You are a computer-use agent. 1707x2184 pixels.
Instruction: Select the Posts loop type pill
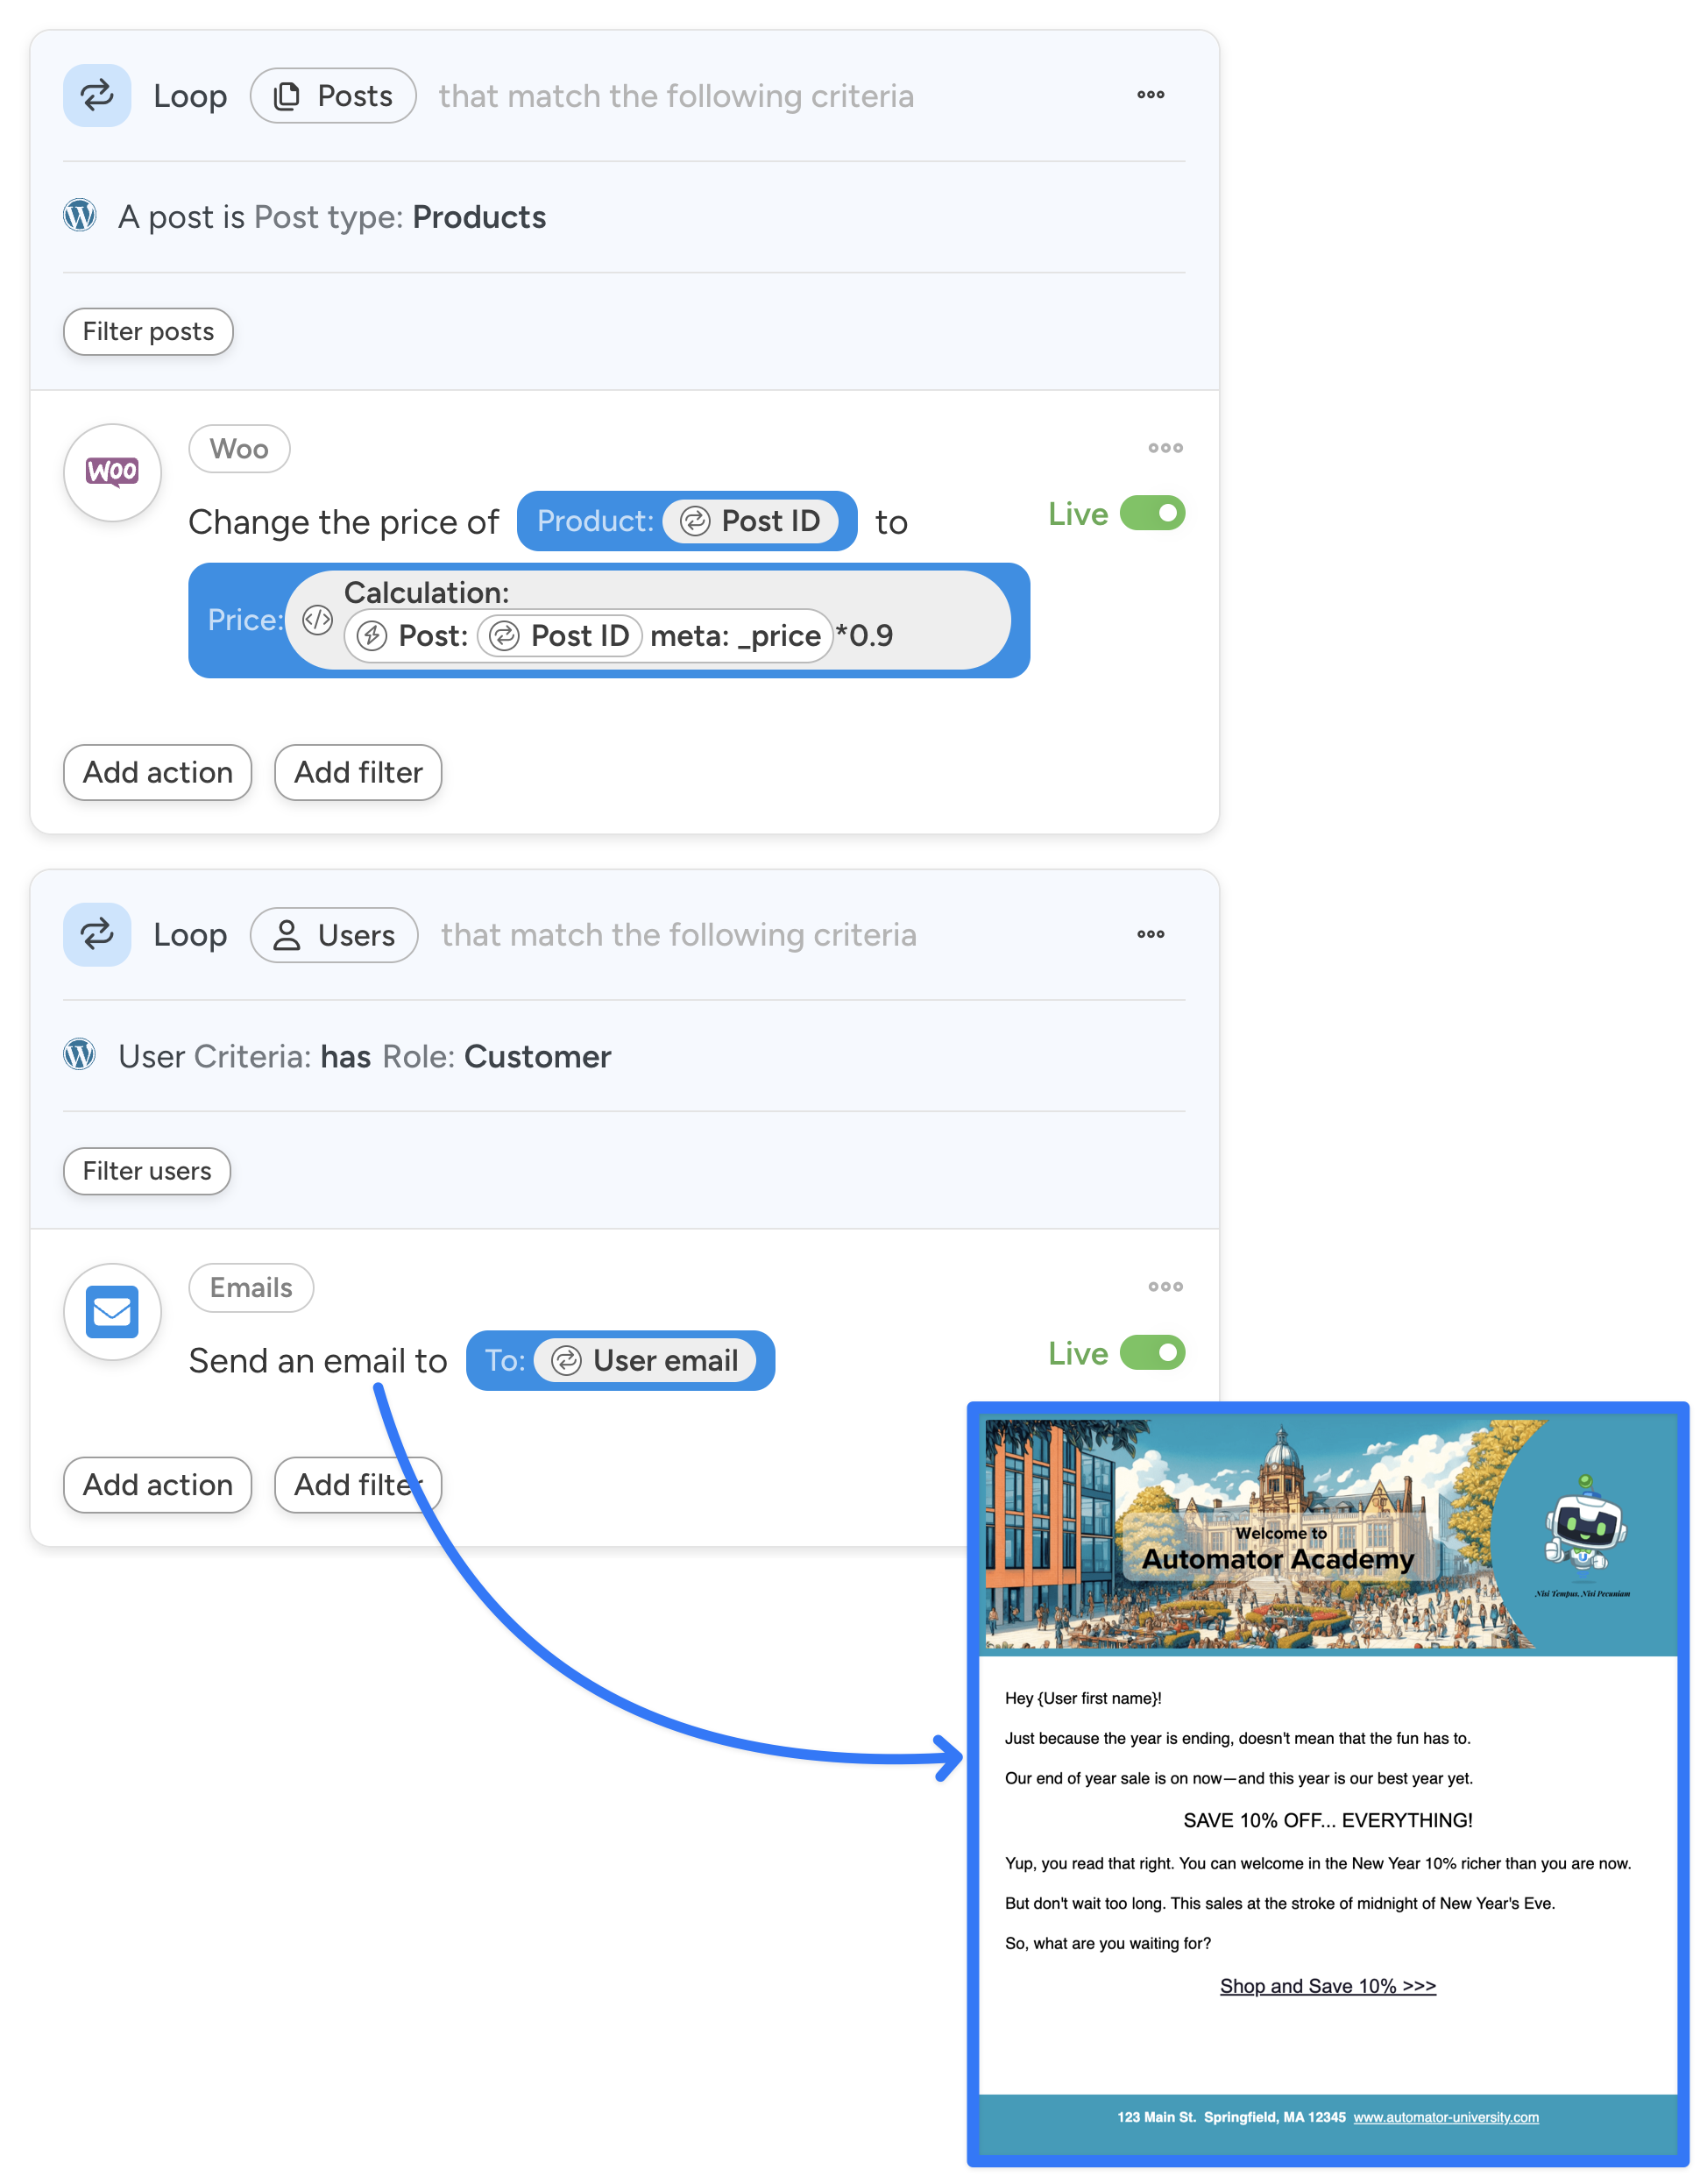tap(333, 96)
